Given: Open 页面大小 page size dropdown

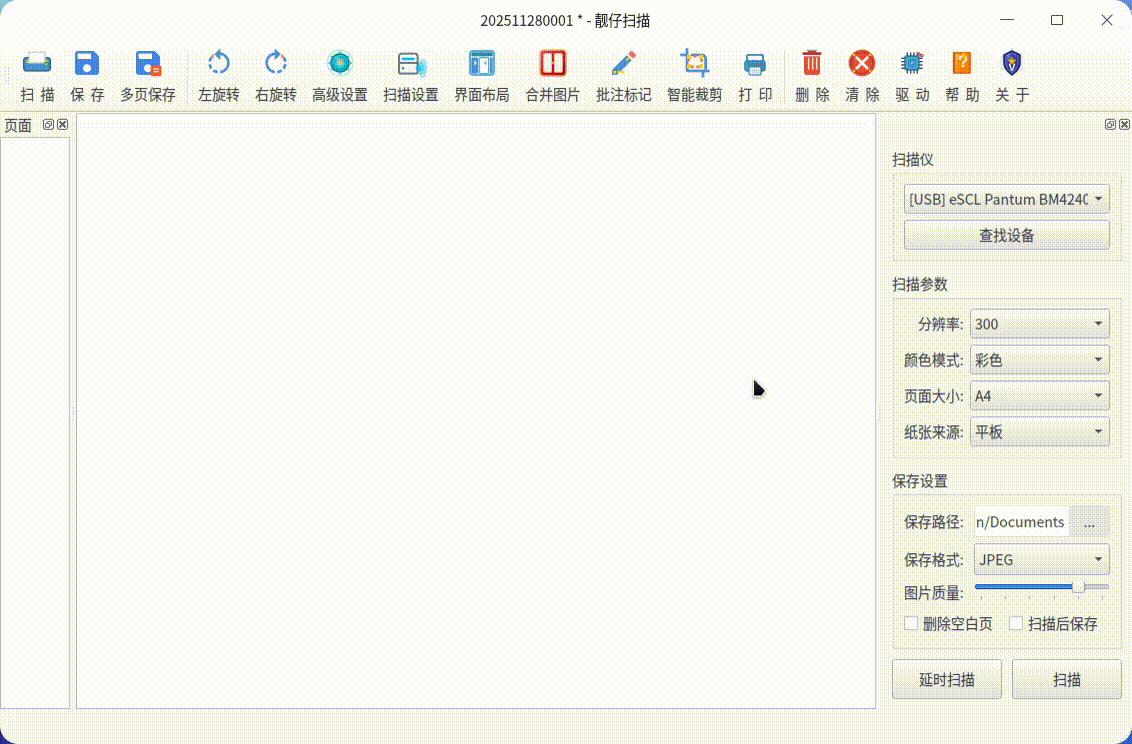Looking at the screenshot, I should (x=1040, y=395).
